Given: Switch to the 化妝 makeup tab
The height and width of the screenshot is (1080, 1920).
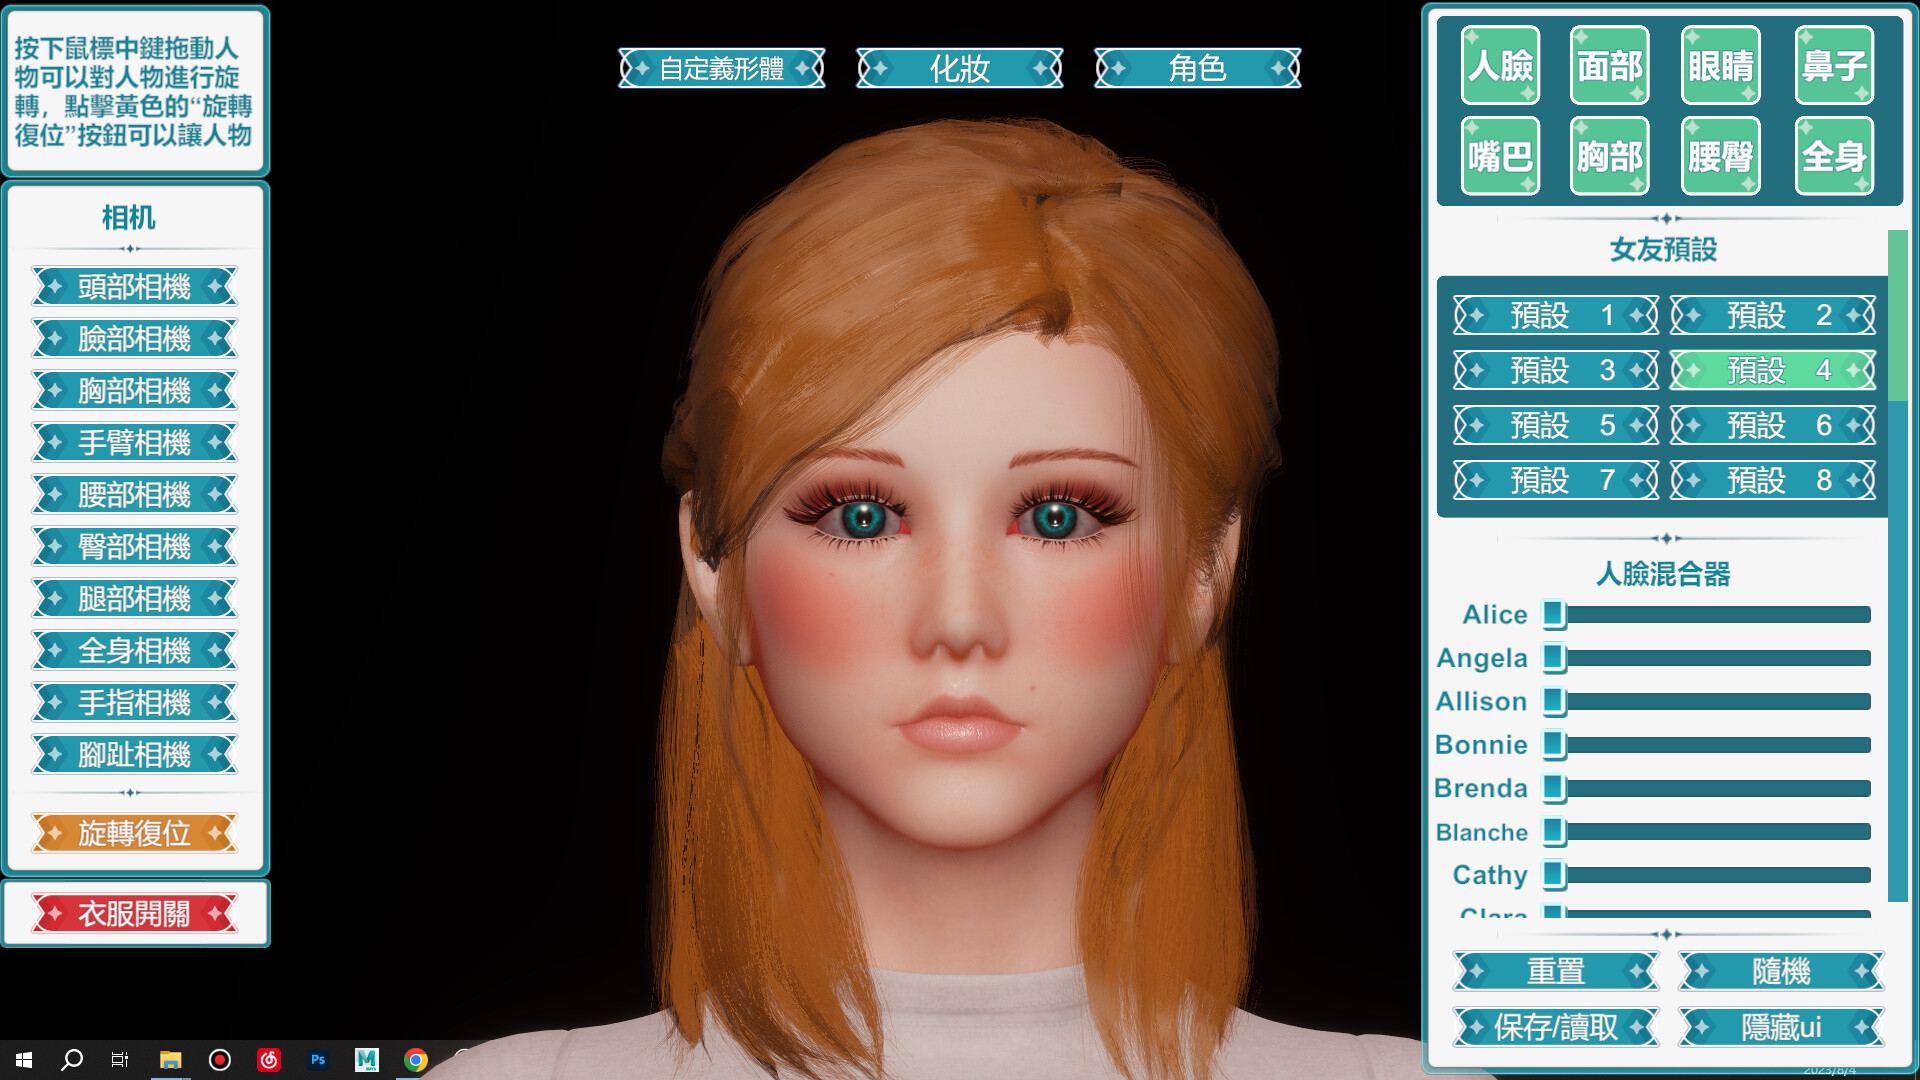Looking at the screenshot, I should tap(959, 69).
